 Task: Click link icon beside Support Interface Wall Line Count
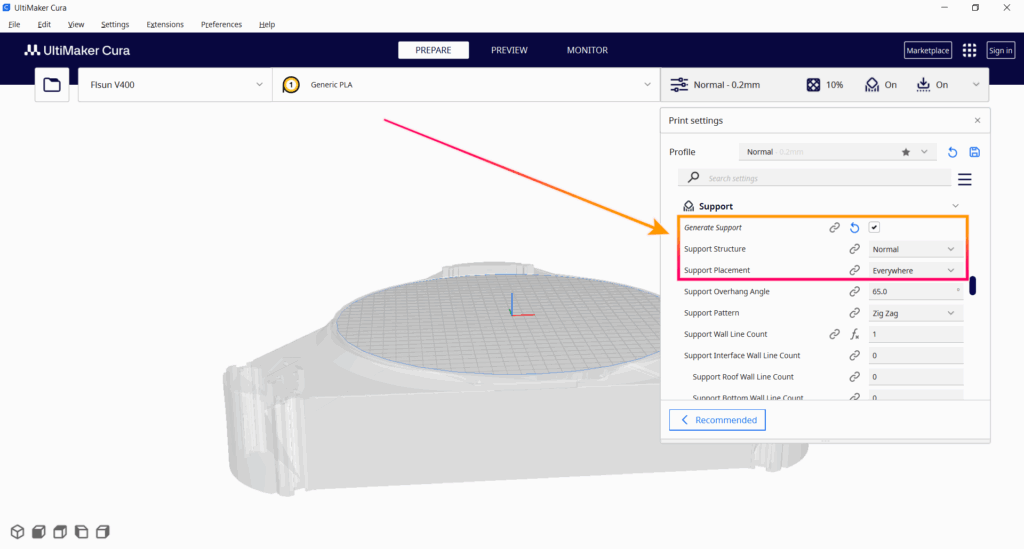(x=854, y=355)
